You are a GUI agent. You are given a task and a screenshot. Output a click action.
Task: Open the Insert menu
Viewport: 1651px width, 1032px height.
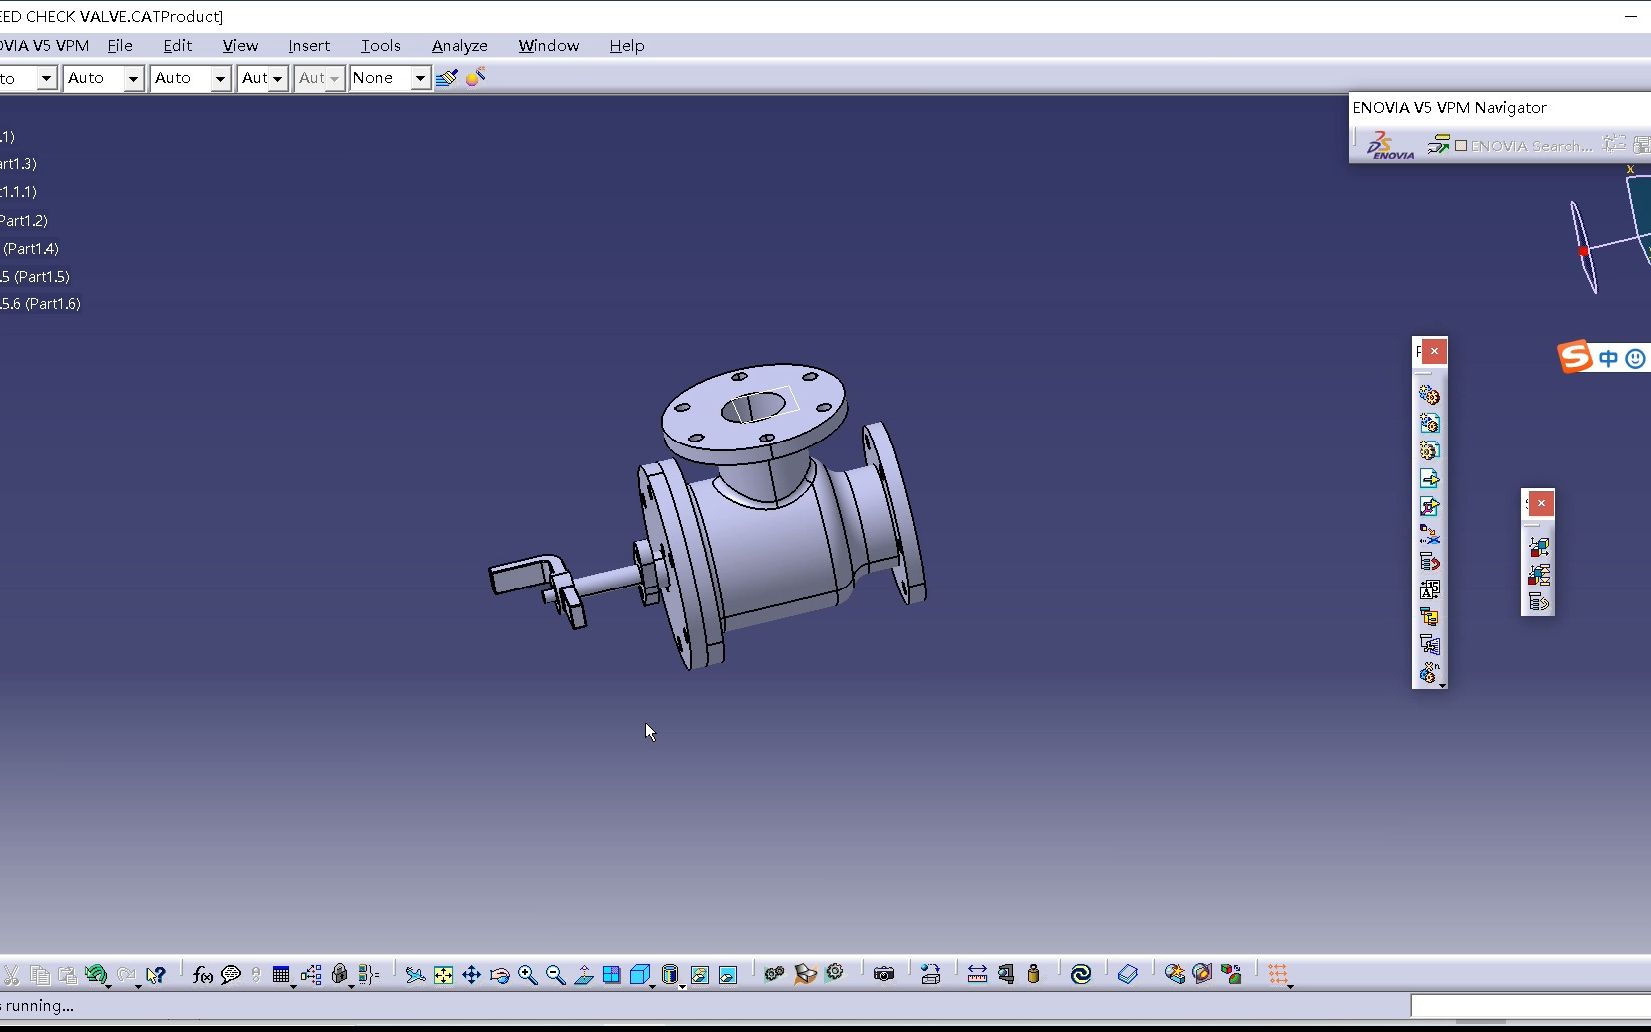click(x=309, y=46)
